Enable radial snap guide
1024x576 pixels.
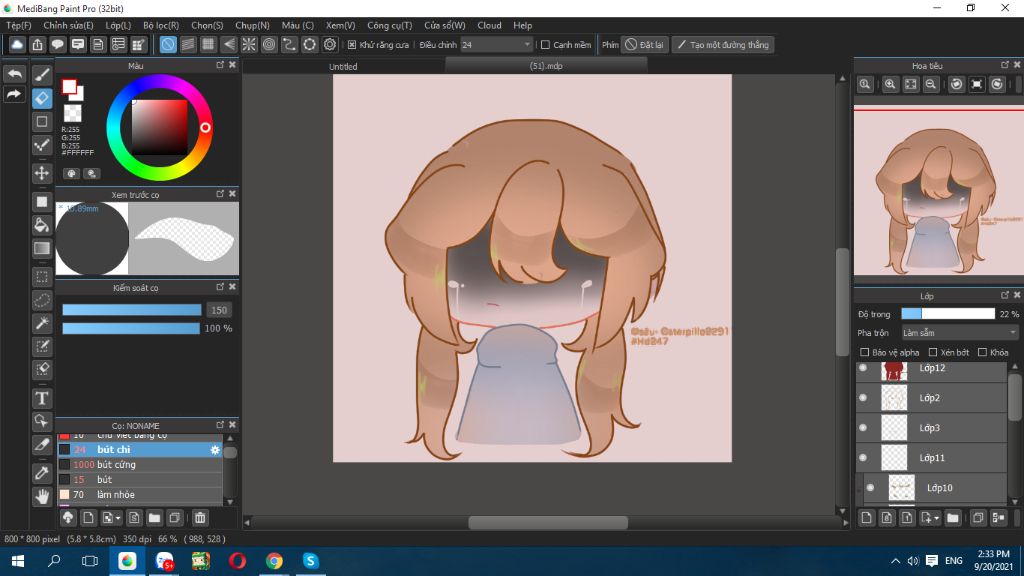[249, 44]
